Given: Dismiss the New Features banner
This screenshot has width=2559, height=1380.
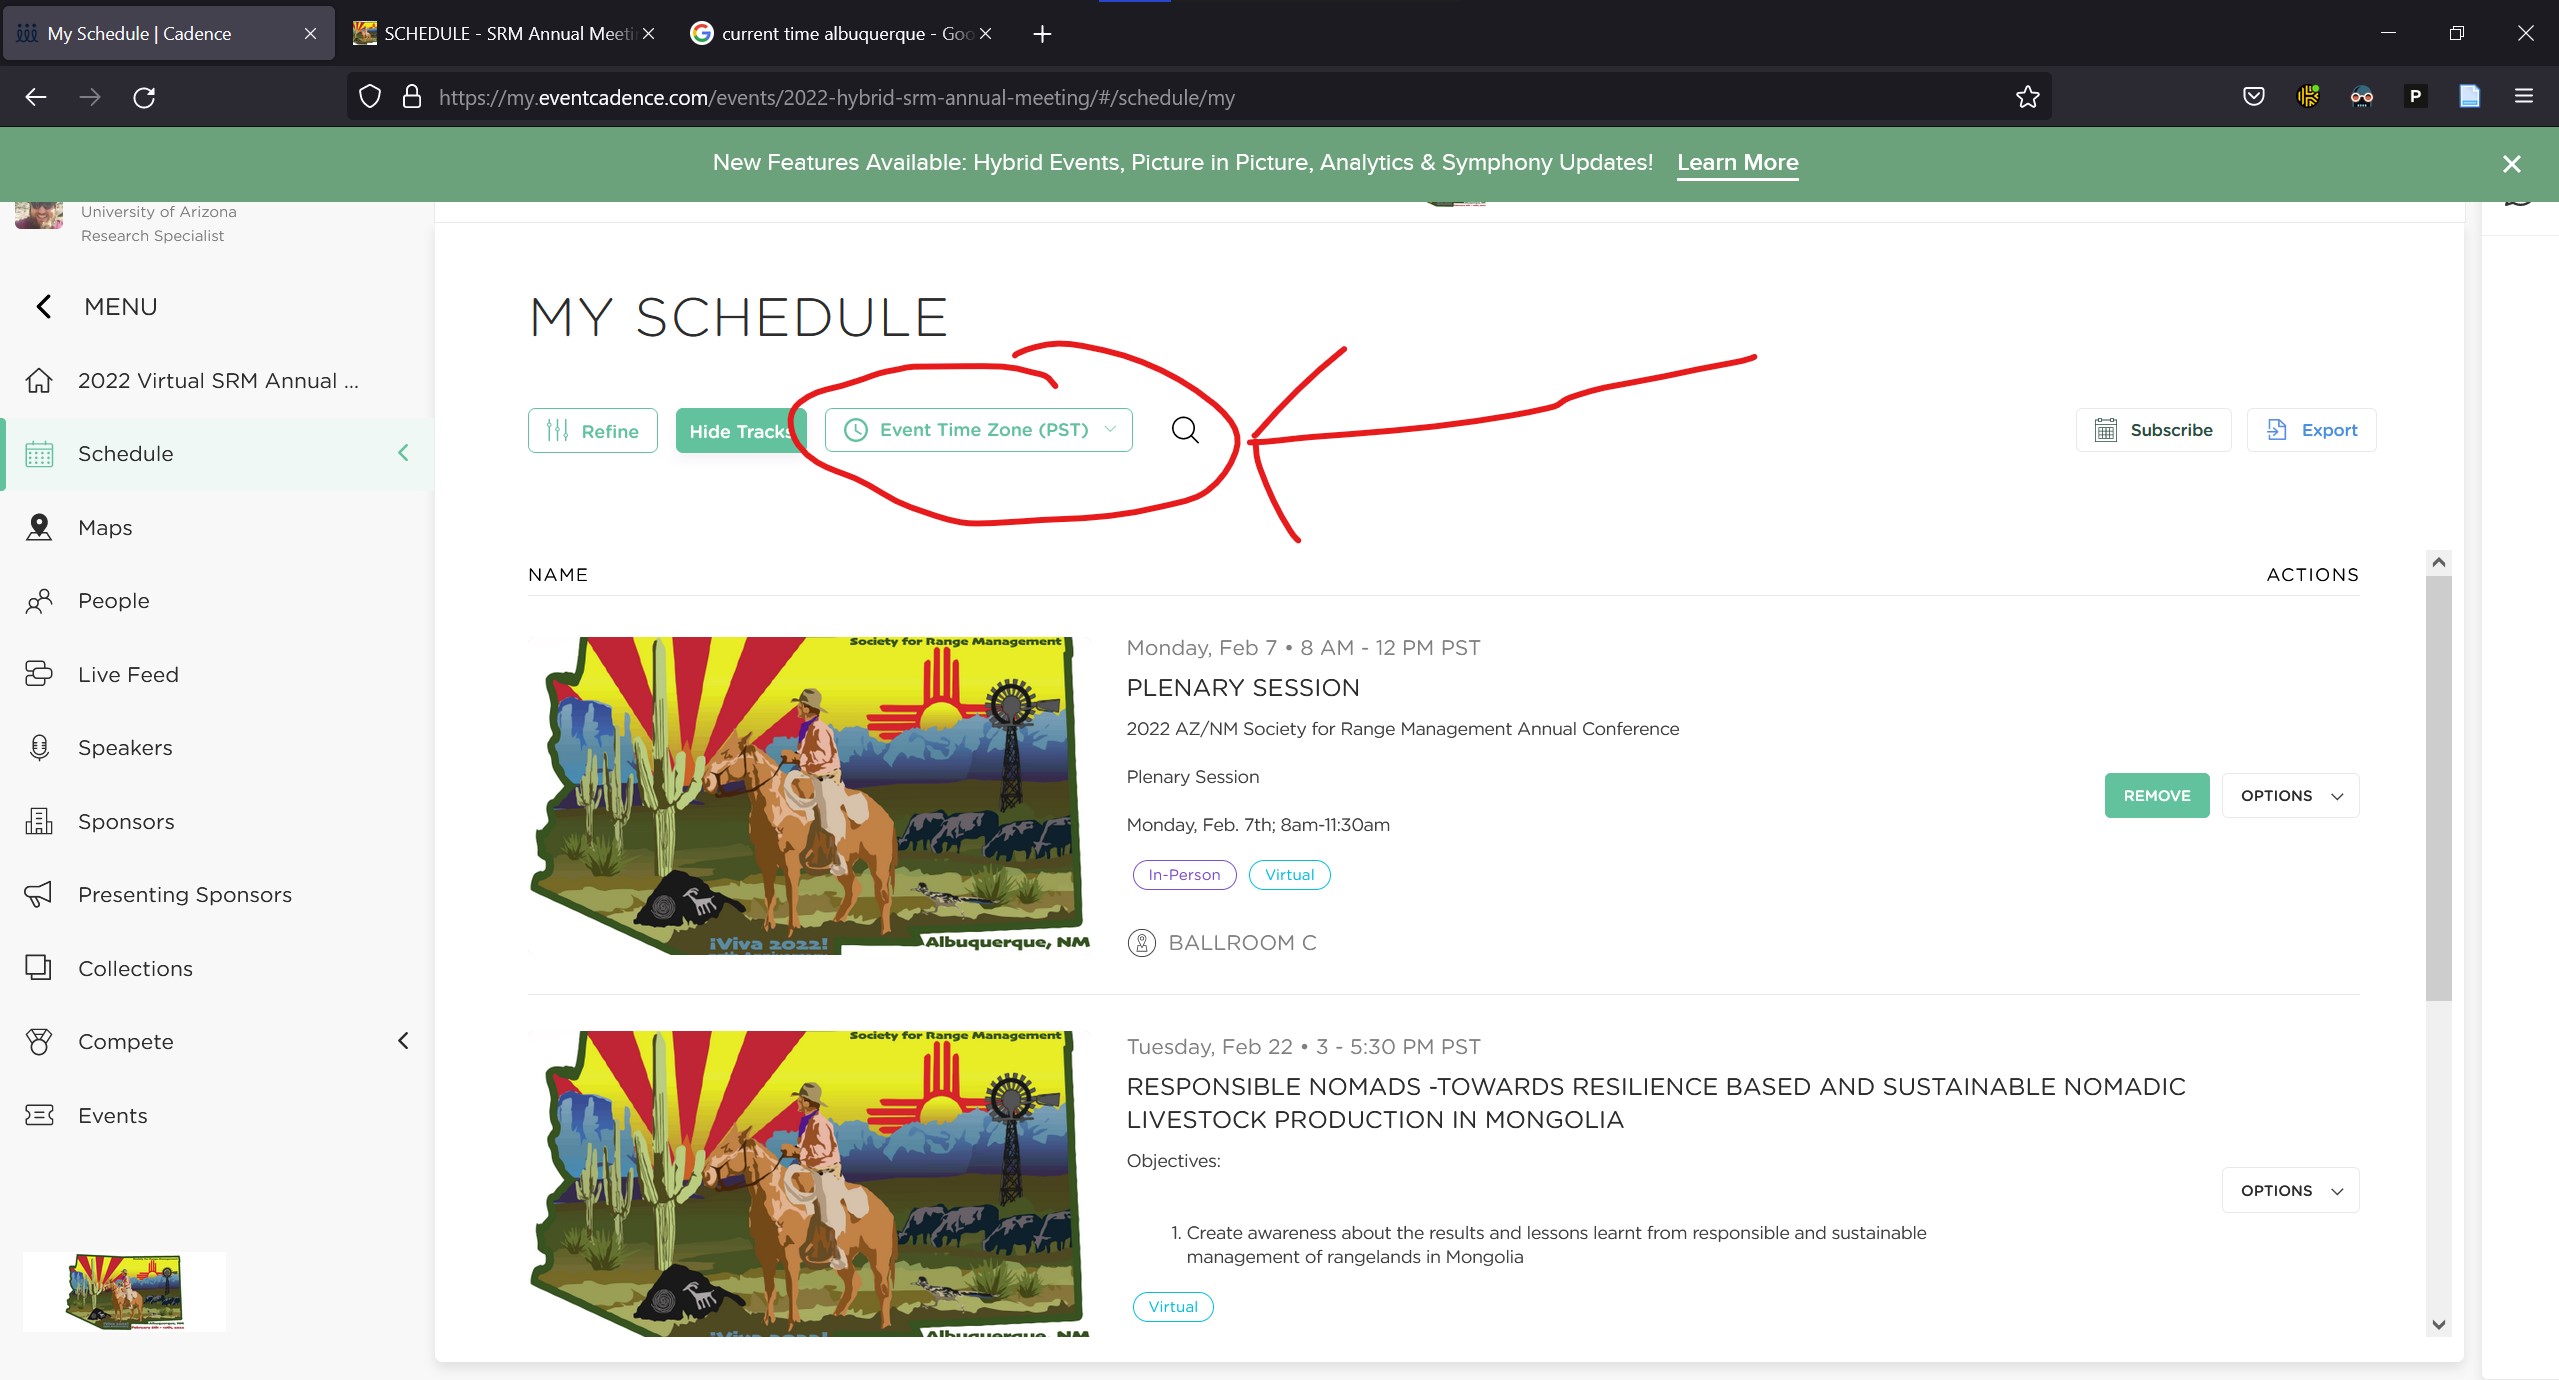Looking at the screenshot, I should tap(2511, 164).
